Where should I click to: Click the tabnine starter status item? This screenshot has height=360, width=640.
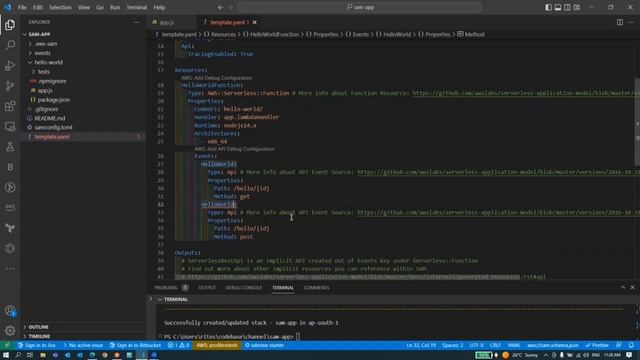pyautogui.click(x=264, y=345)
